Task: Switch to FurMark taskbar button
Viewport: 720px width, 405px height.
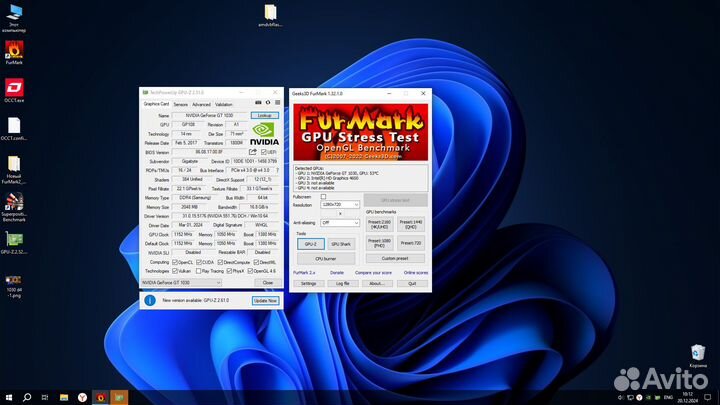Action: pos(101,397)
